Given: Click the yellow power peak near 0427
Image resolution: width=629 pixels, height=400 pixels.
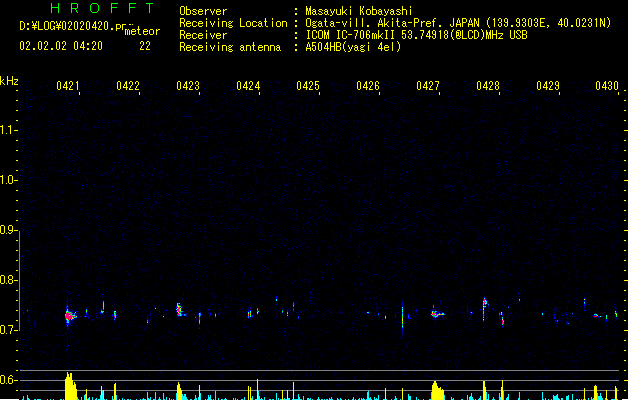Looking at the screenshot, I should tap(437, 390).
